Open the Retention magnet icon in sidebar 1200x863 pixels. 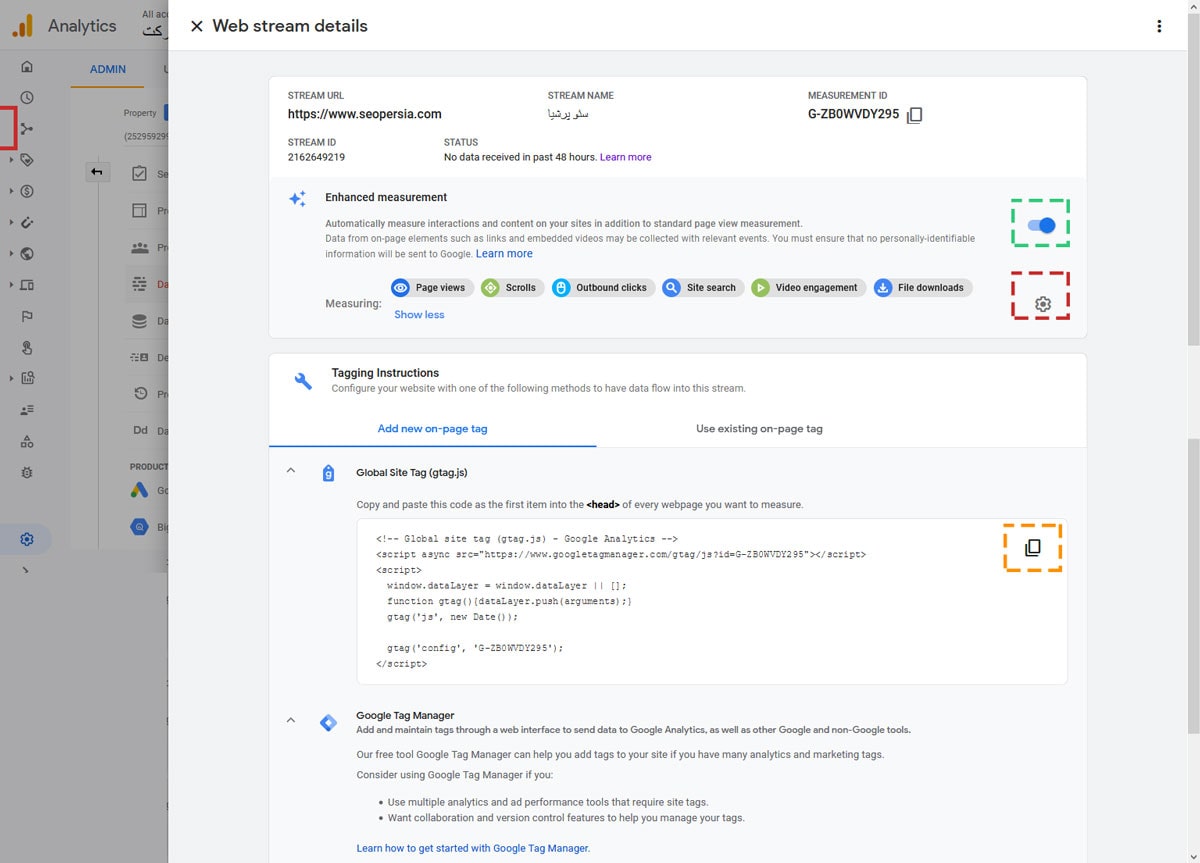click(x=27, y=223)
